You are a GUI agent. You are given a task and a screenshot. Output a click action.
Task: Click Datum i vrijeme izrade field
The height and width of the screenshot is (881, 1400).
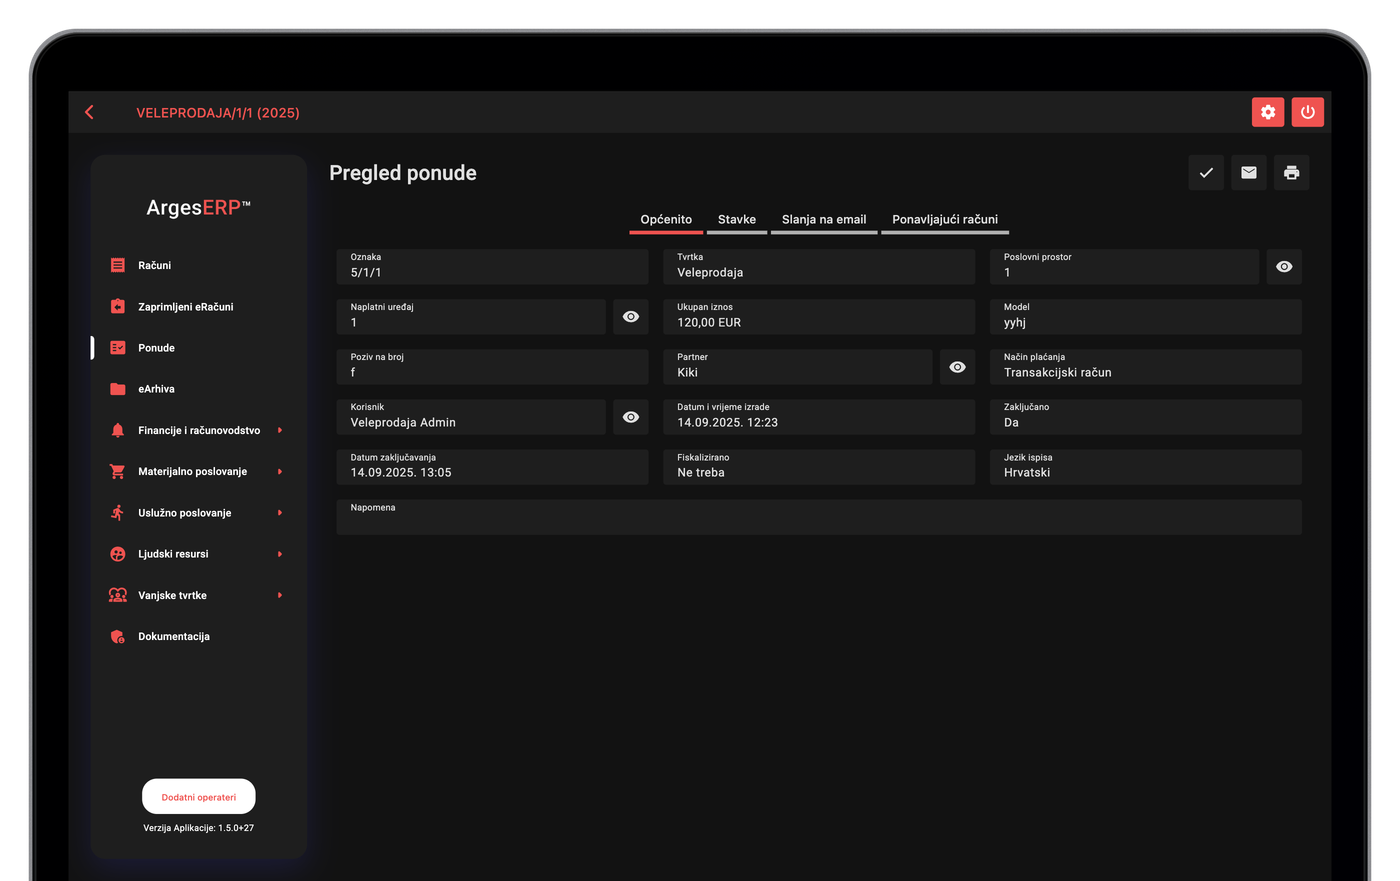819,417
